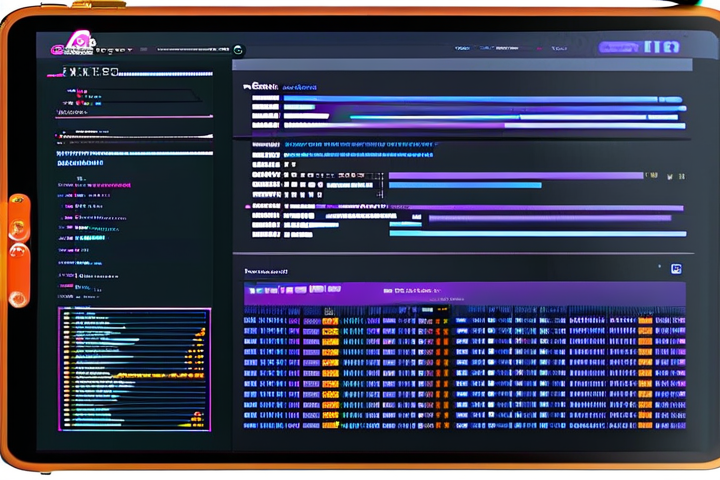
Task: Expand the first row arrow in the top chart panel
Action: pyautogui.click(x=247, y=87)
